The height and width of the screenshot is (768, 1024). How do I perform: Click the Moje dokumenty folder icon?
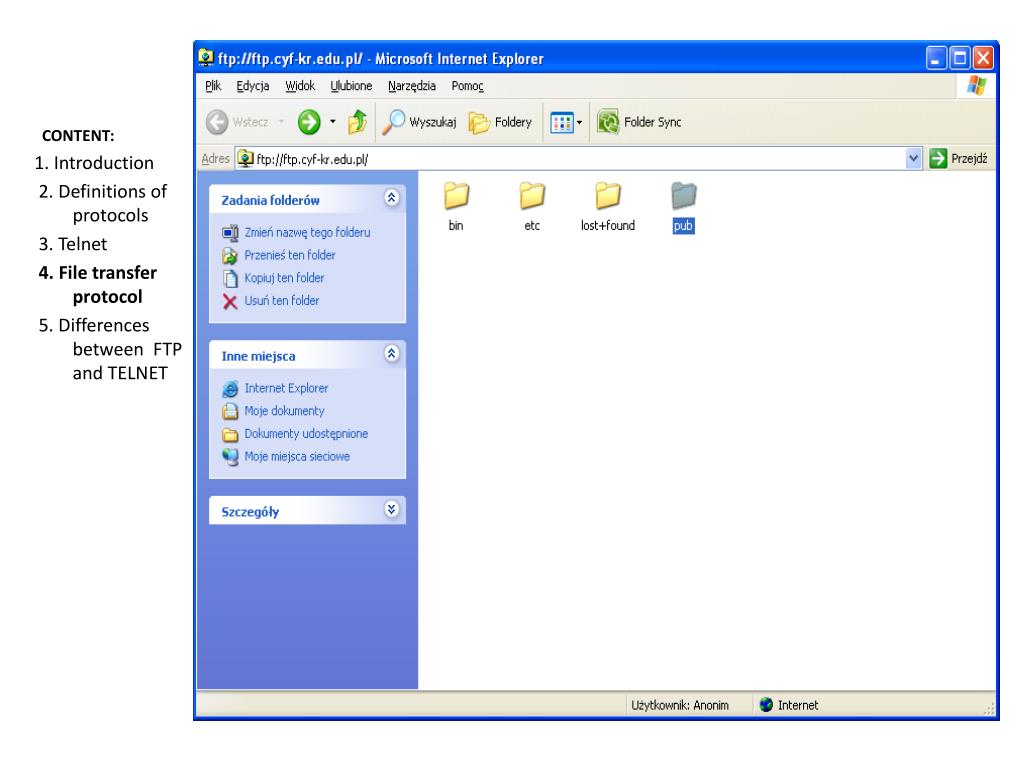tap(230, 411)
